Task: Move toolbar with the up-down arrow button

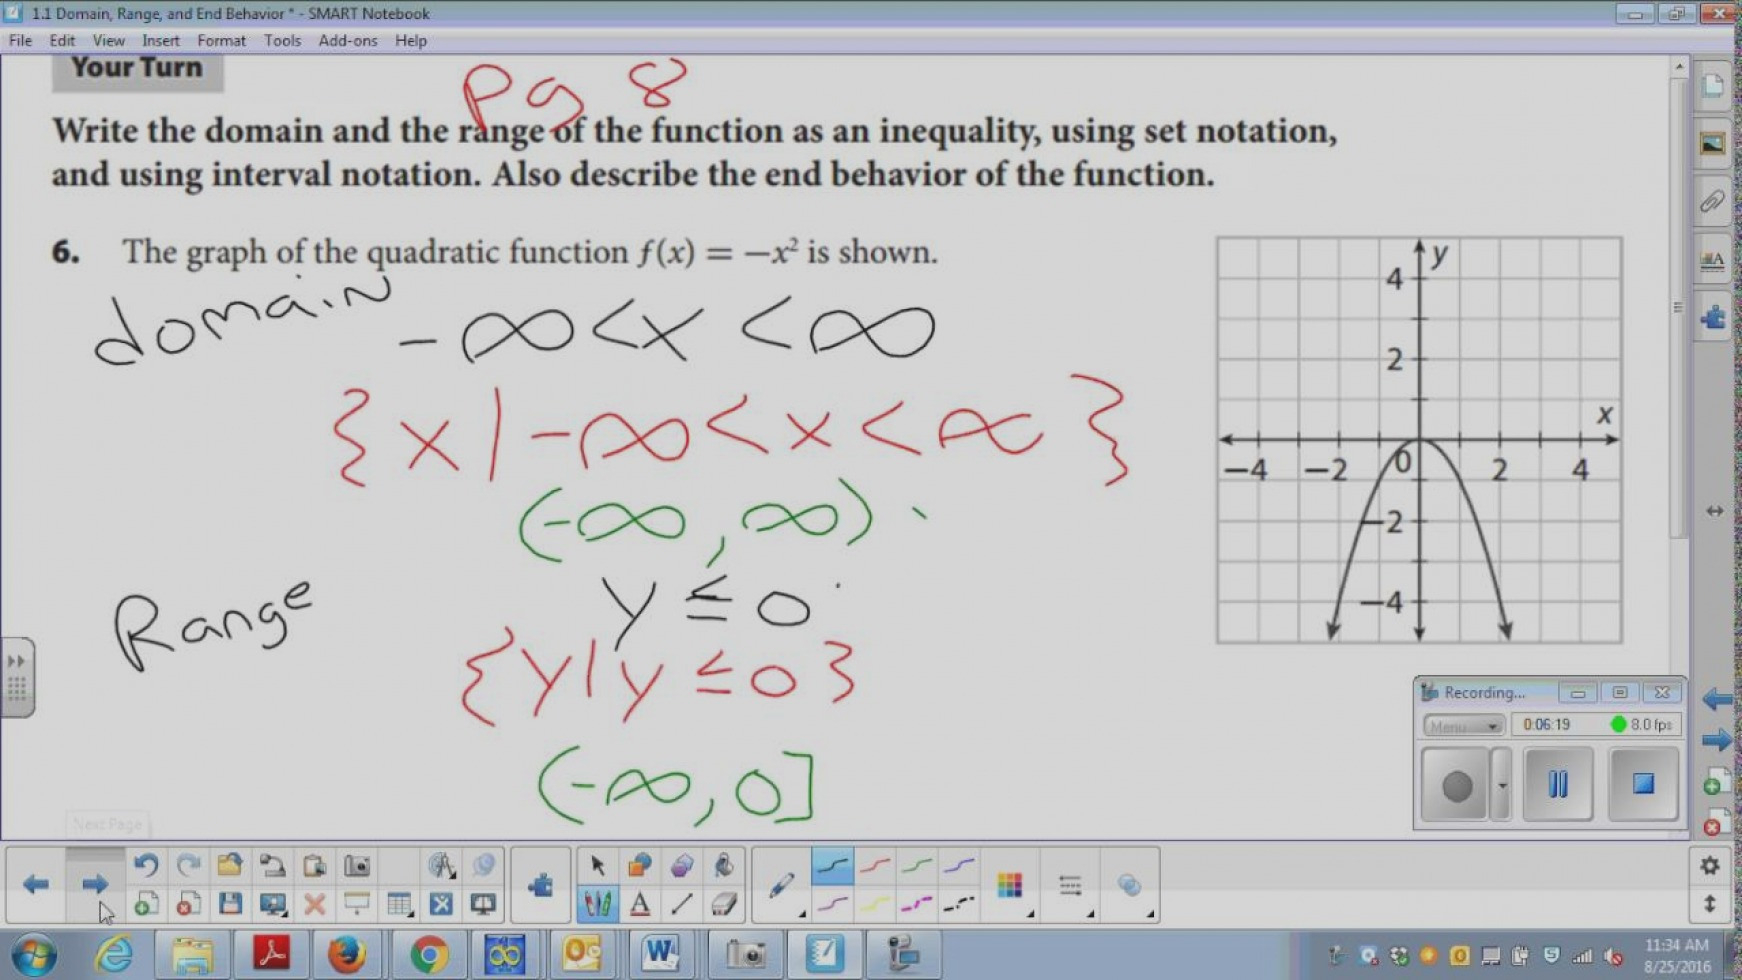Action: [x=1710, y=904]
